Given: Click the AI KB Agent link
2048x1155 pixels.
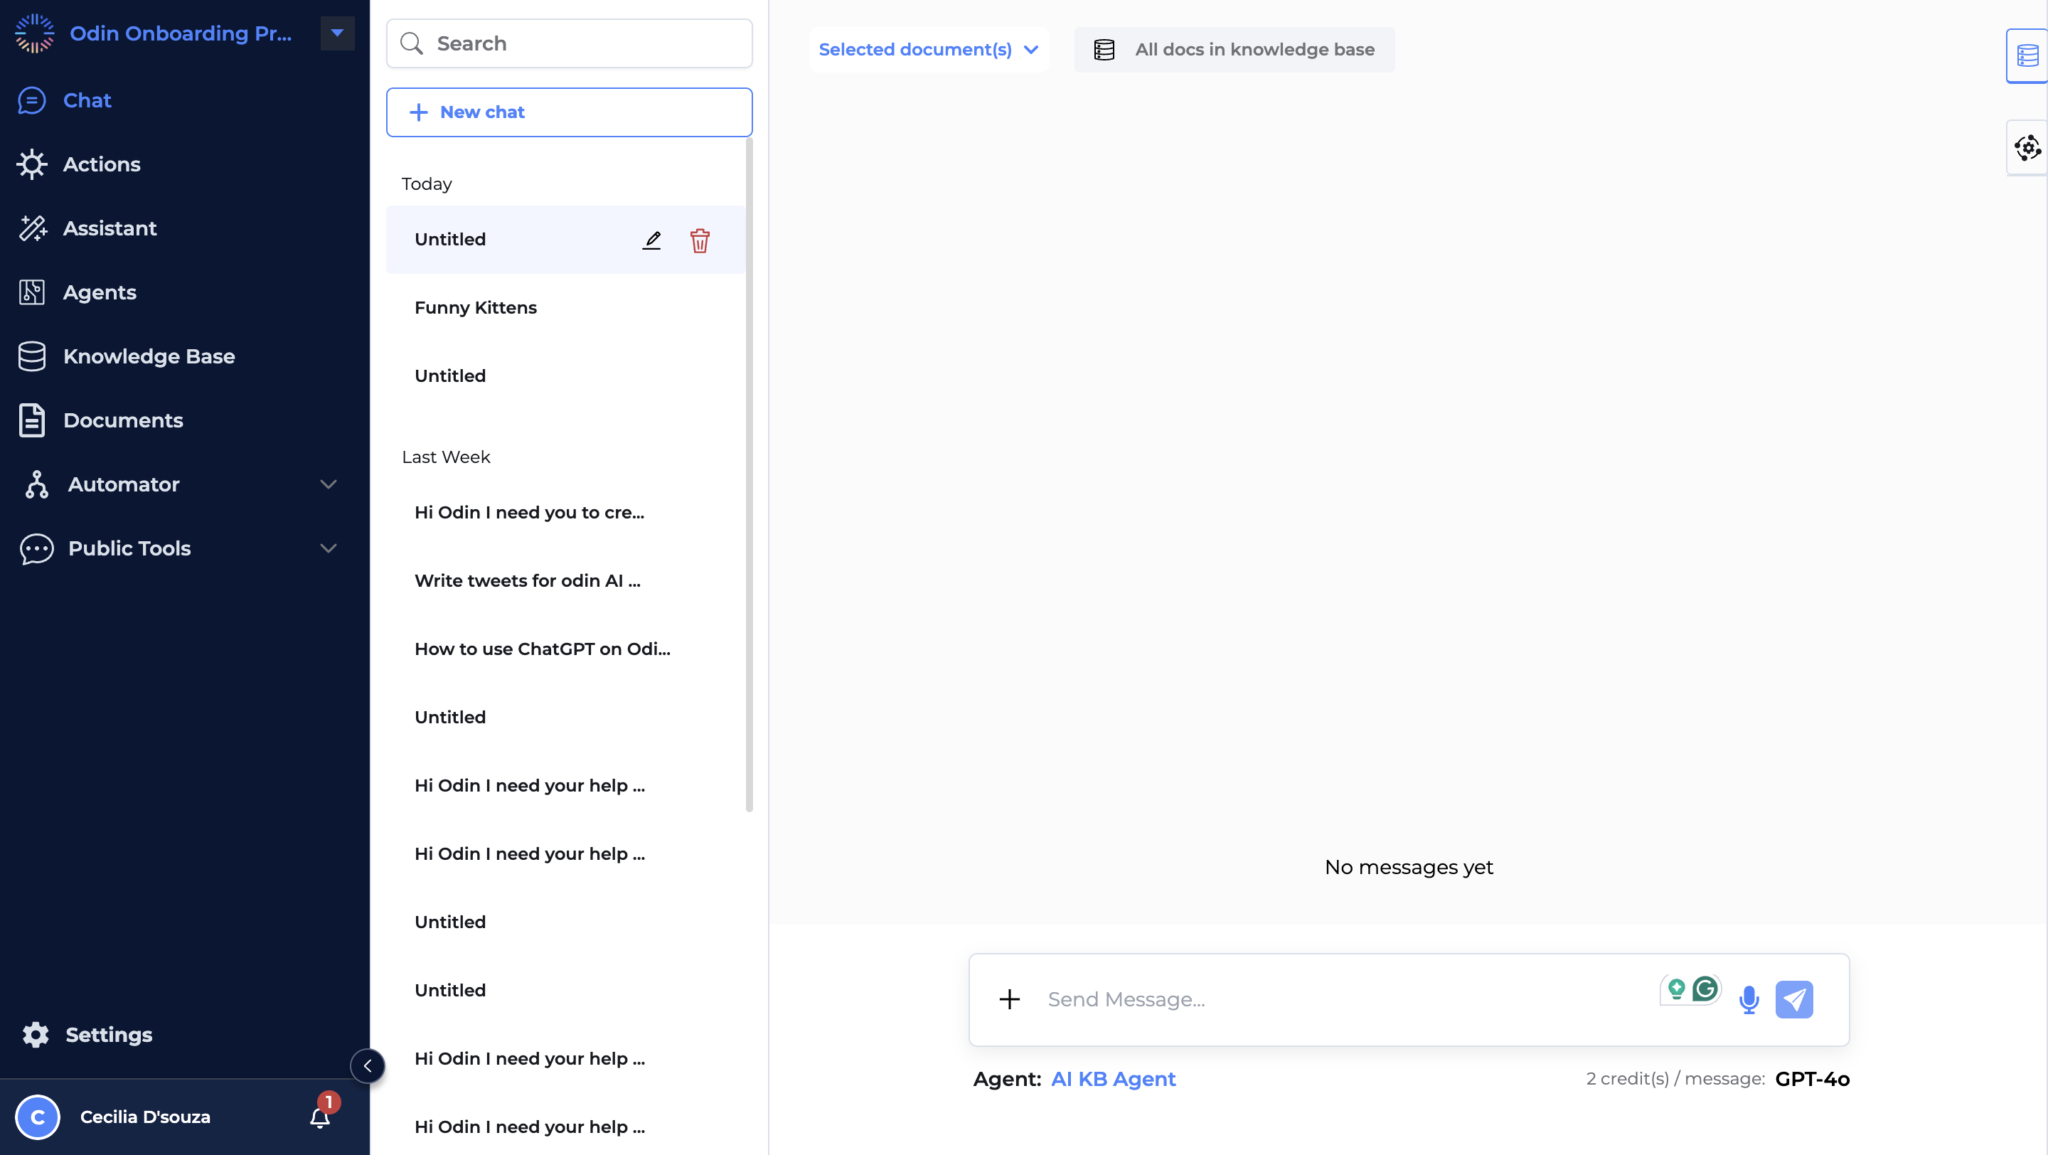Looking at the screenshot, I should pyautogui.click(x=1112, y=1079).
